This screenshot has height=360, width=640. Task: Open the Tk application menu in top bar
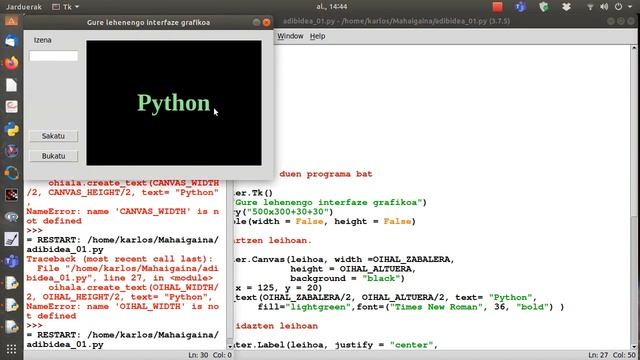[66, 7]
